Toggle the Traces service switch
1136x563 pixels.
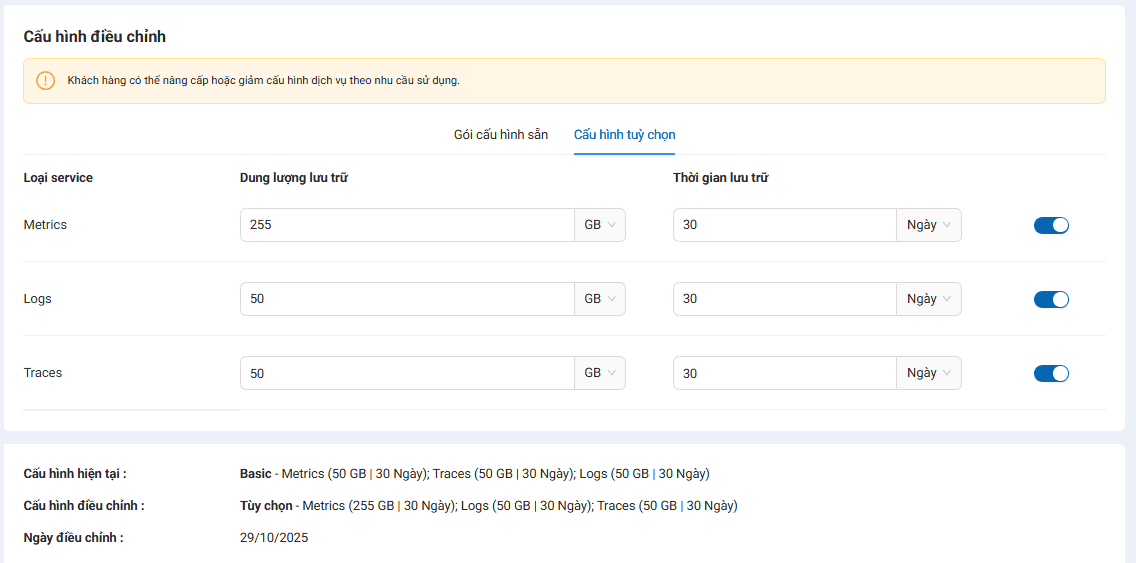[x=1051, y=373]
